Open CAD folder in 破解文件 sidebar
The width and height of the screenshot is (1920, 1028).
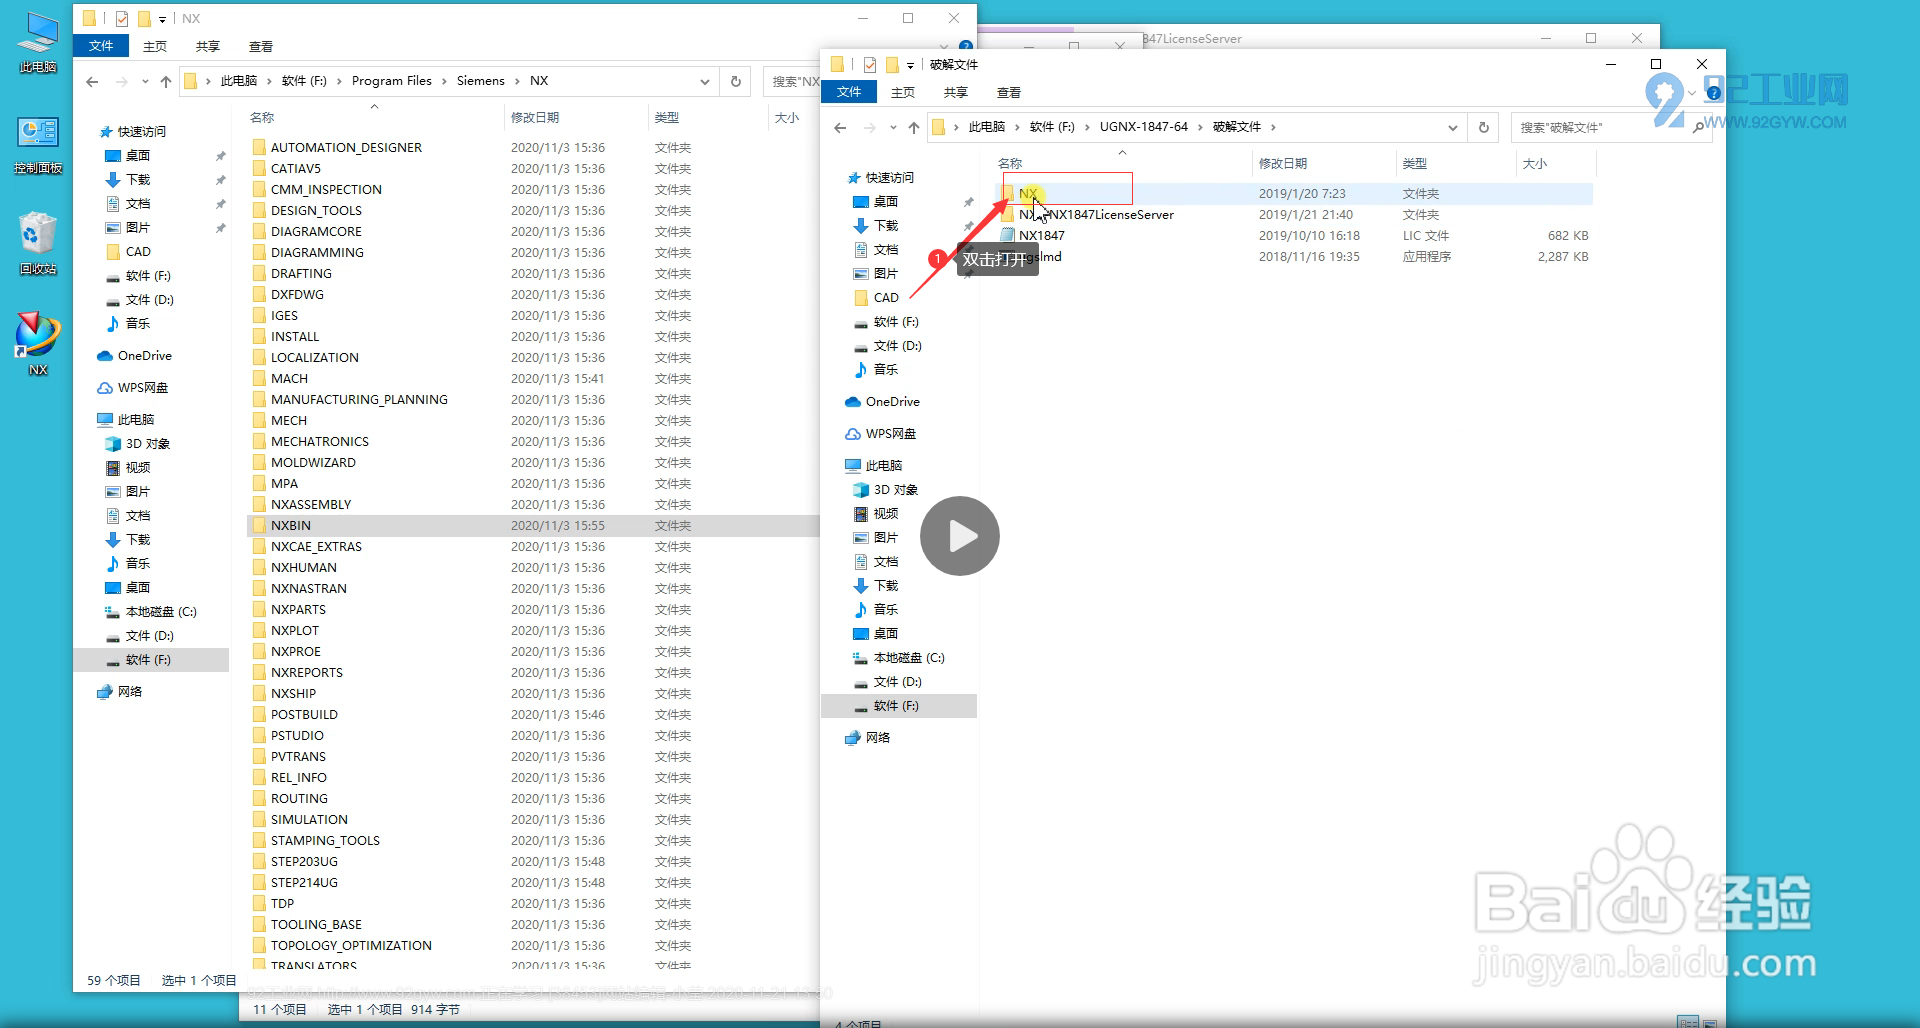tap(886, 298)
